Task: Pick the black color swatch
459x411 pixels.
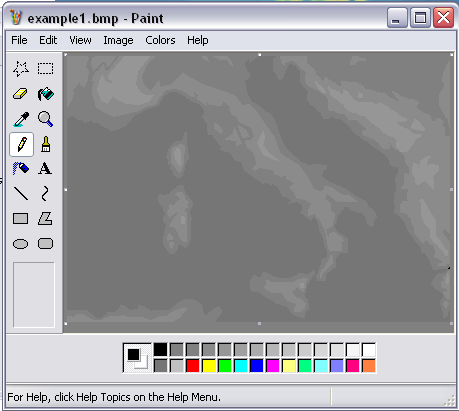Action: coord(160,350)
